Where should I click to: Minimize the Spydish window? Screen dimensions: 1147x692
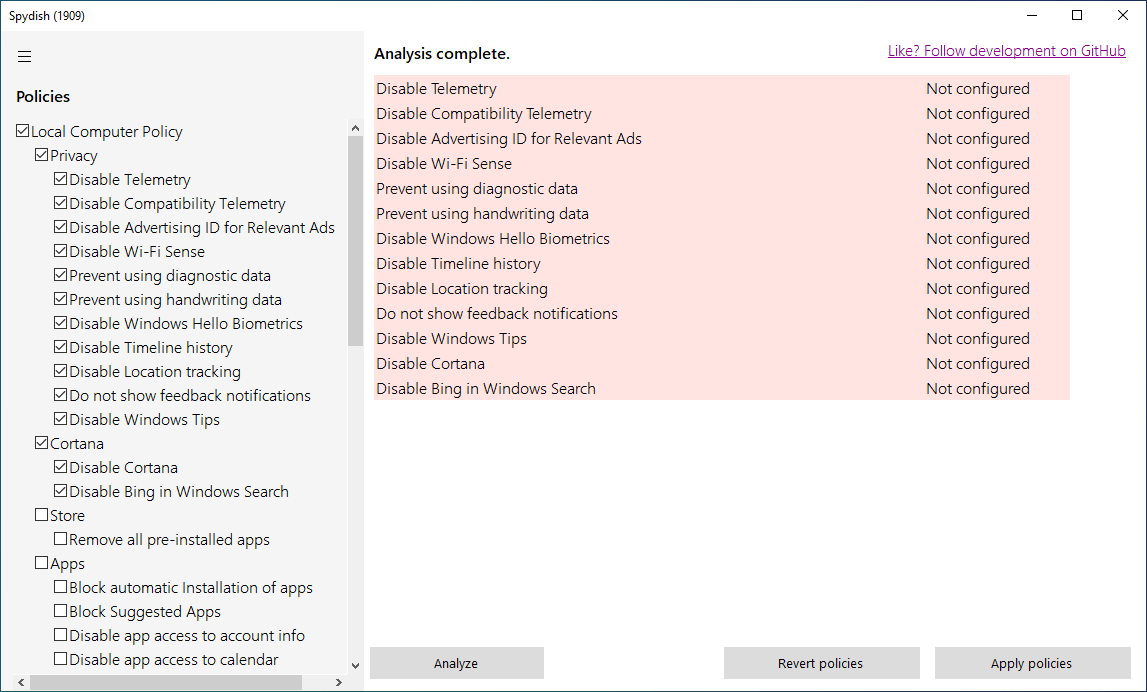1031,15
